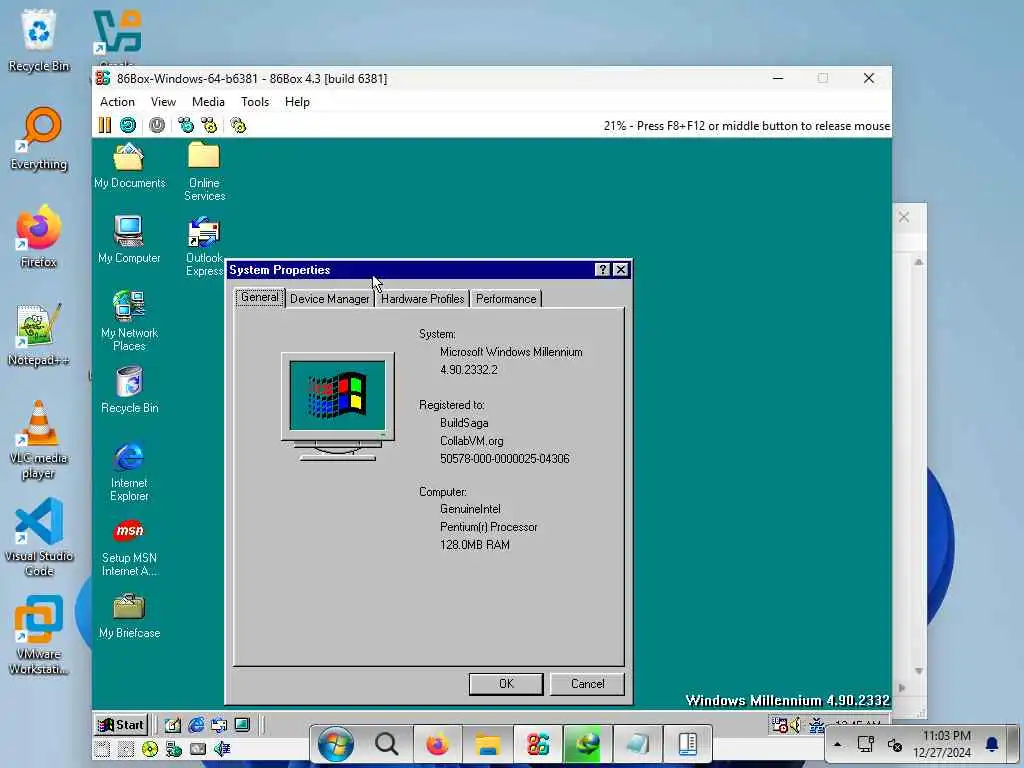Screen dimensions: 1024x768
Task: Open the View menu in 86Box
Action: pos(163,102)
